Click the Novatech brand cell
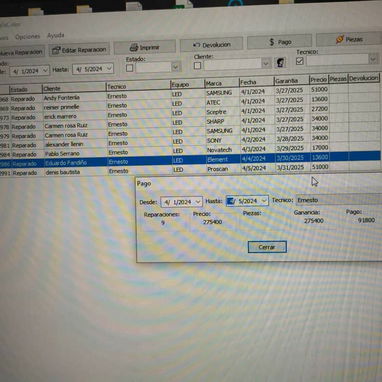The height and width of the screenshot is (382, 382). [x=222, y=150]
